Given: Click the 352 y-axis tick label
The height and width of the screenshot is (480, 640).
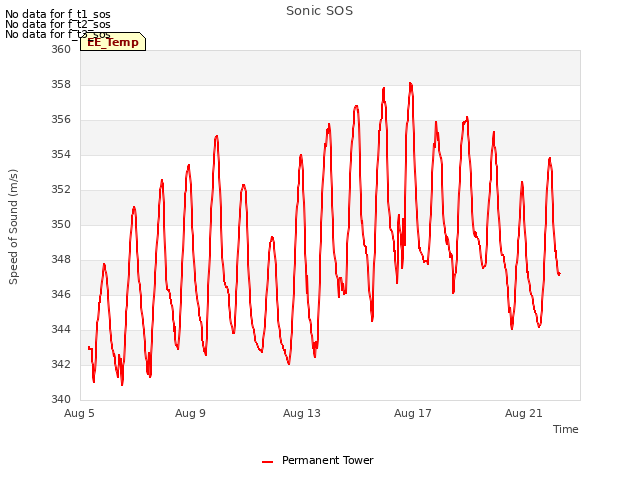Looking at the screenshot, I should [61, 190].
